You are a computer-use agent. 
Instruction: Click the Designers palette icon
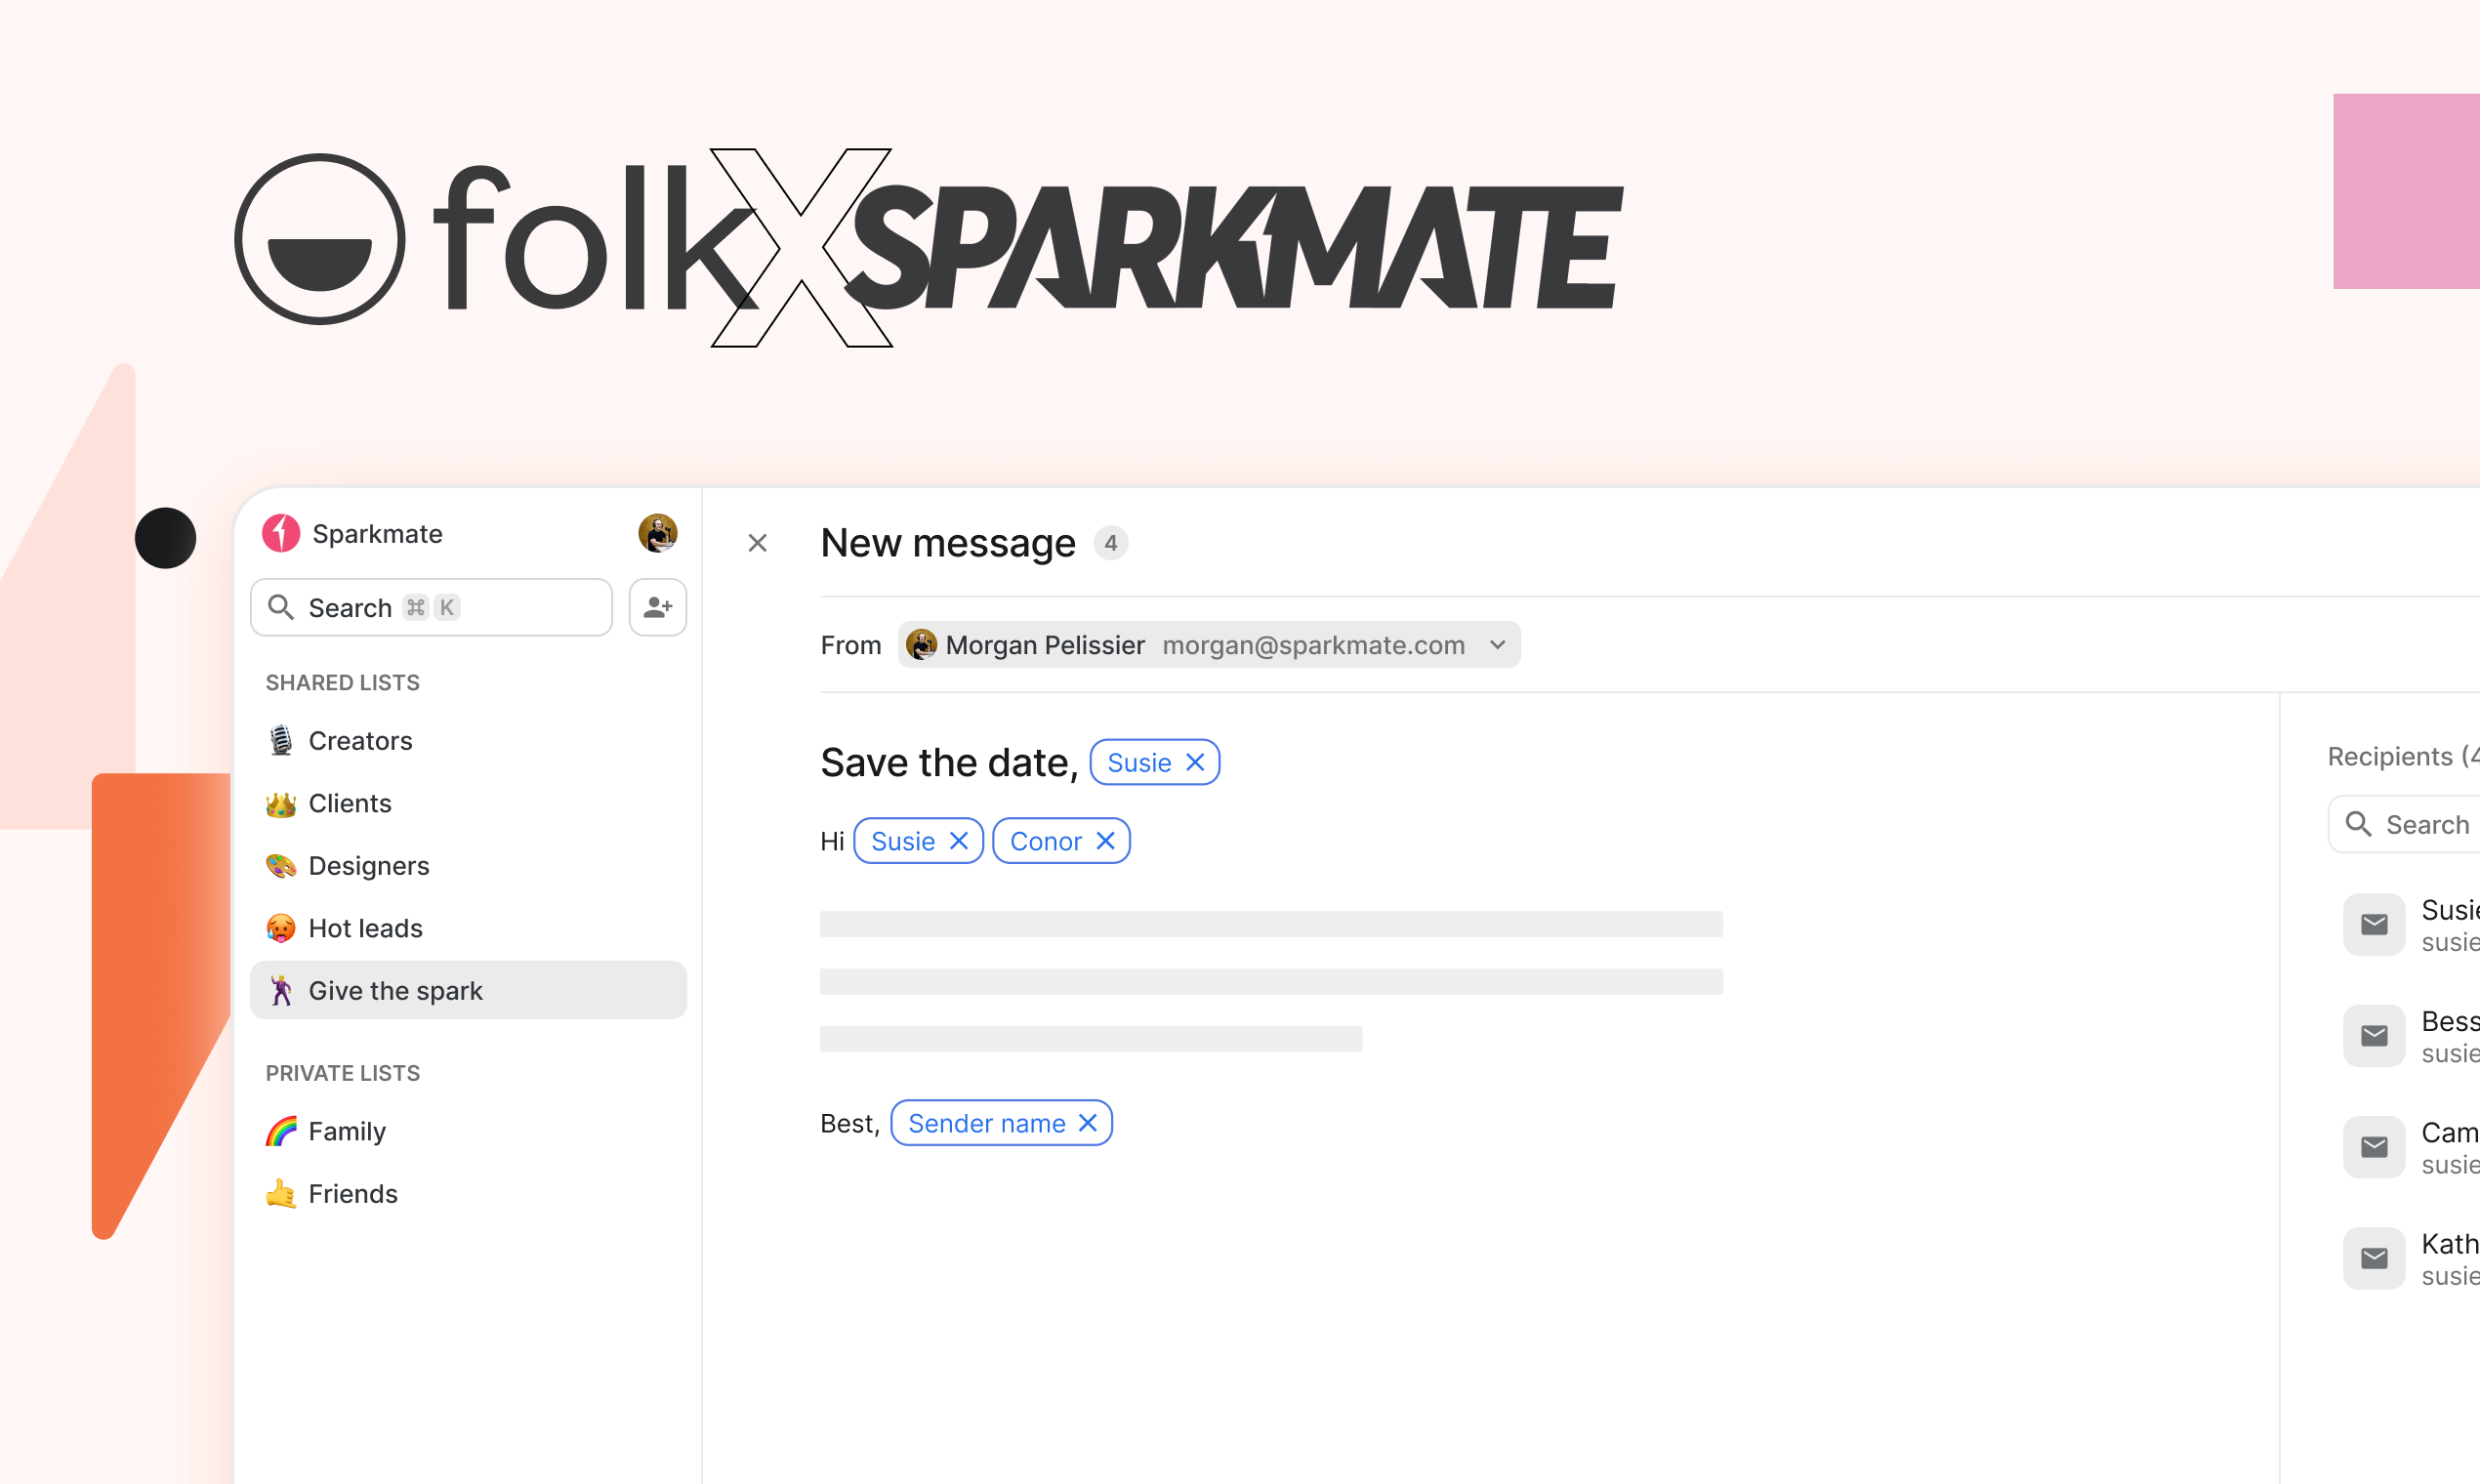point(281,866)
